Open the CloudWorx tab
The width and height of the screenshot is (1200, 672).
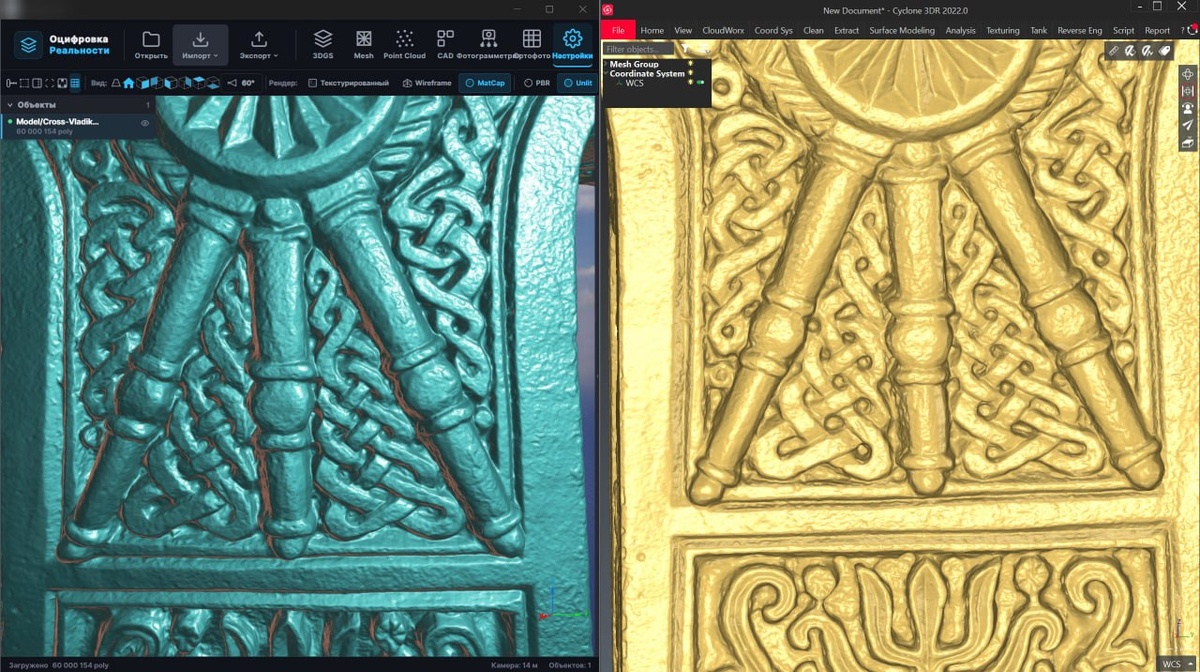(x=723, y=30)
